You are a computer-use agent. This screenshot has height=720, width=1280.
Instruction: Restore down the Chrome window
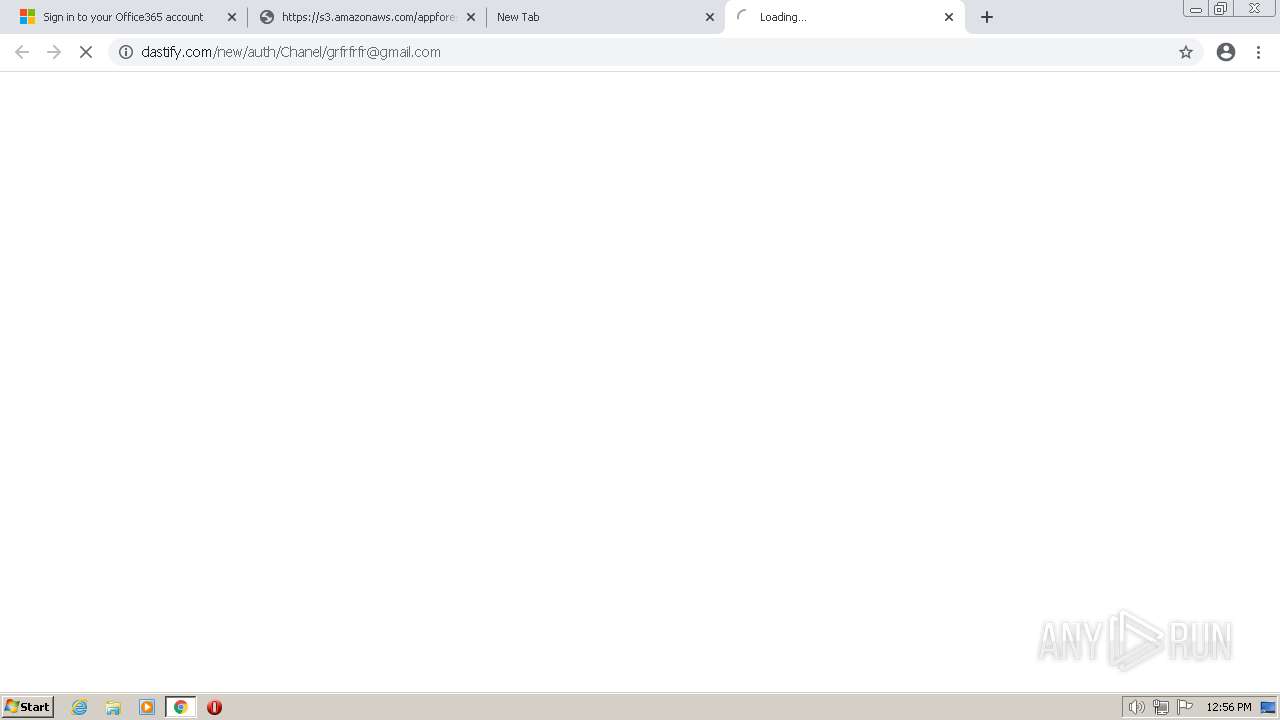pos(1220,9)
